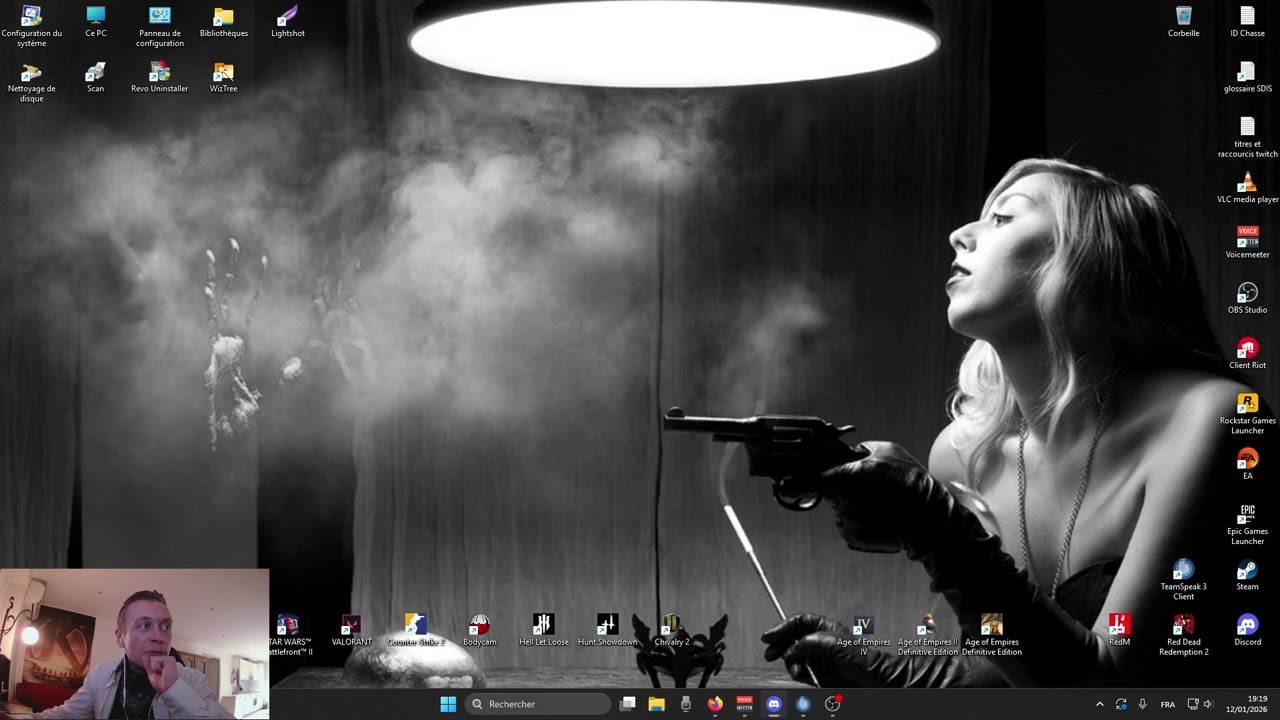Viewport: 1280px width, 720px height.
Task: Select the OBS Studio desktop icon
Action: (x=1247, y=298)
